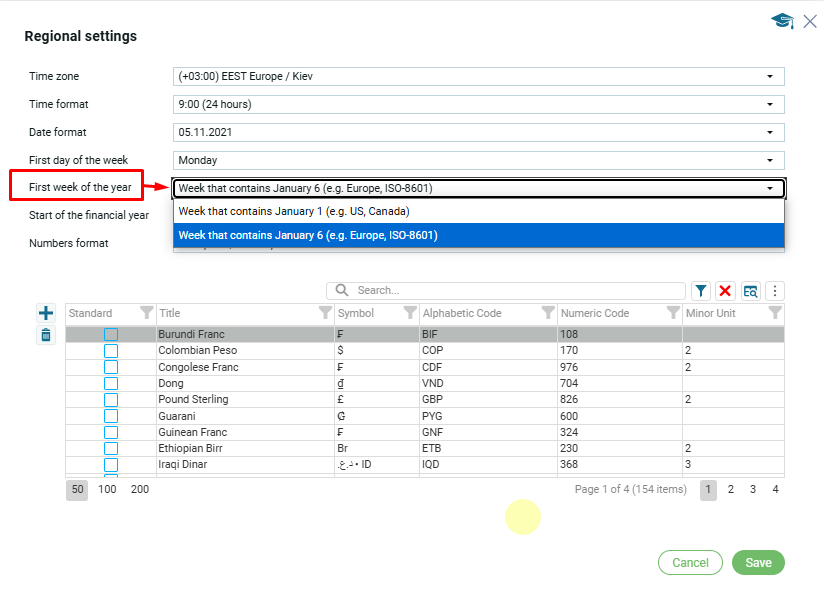Click the currency search field
Screen dimensions: 824x599
(510, 290)
